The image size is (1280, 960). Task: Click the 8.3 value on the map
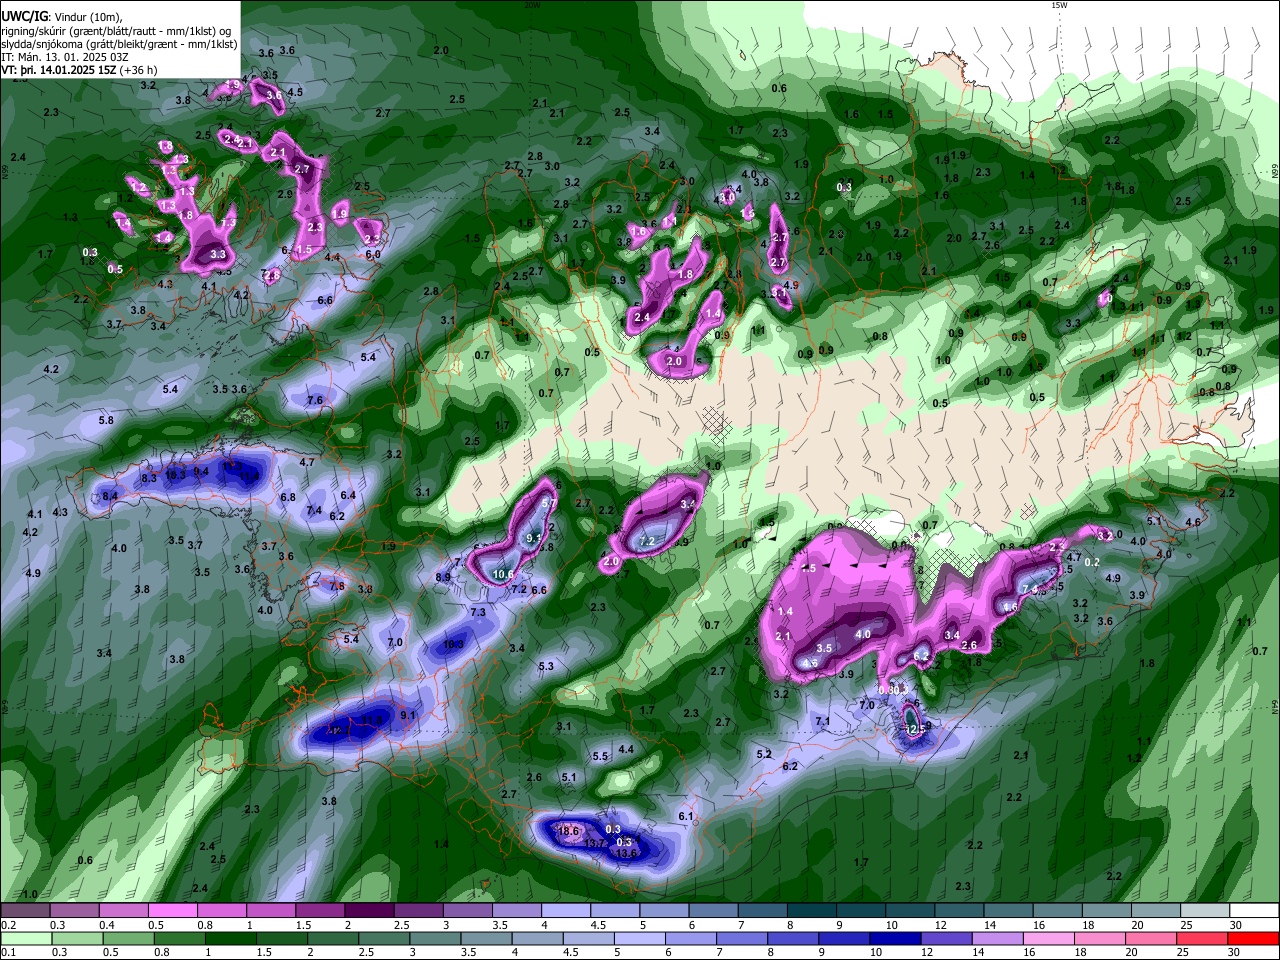(149, 478)
